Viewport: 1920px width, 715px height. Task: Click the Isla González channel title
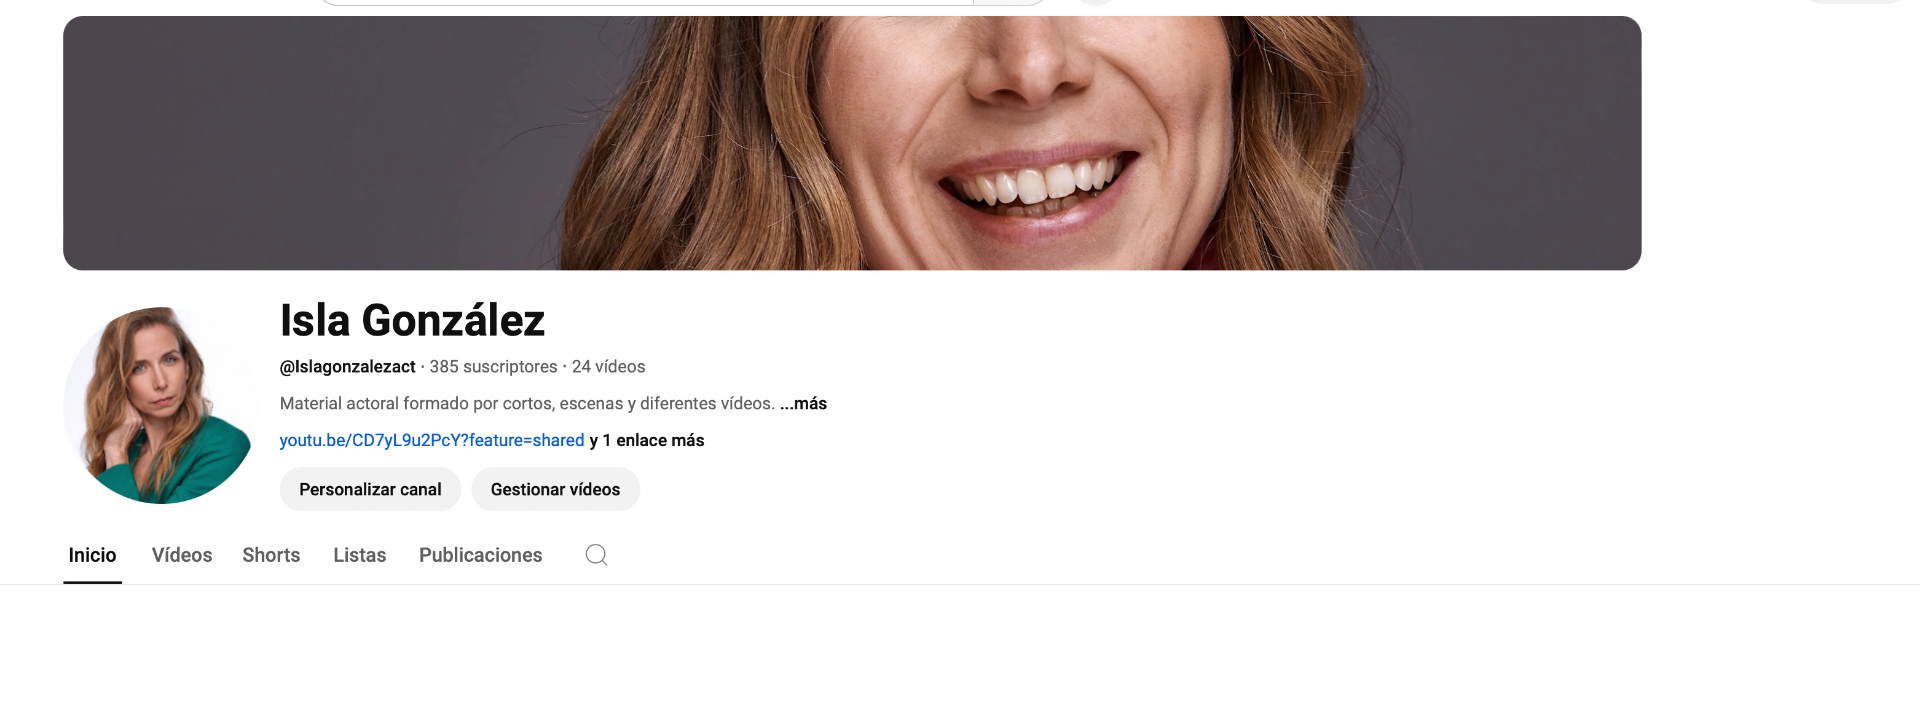coord(412,320)
